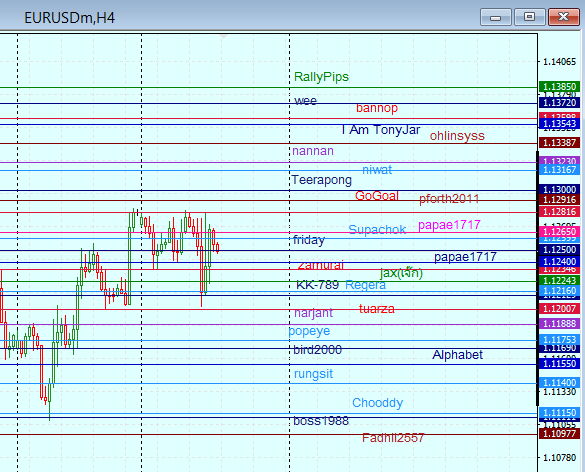Select the green 1.13850 price tag

click(x=559, y=87)
